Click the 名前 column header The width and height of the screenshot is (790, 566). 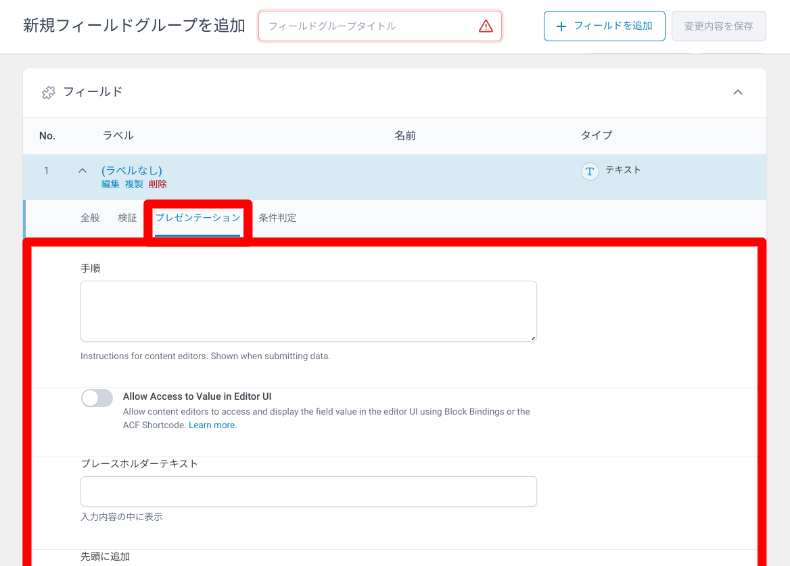click(405, 136)
